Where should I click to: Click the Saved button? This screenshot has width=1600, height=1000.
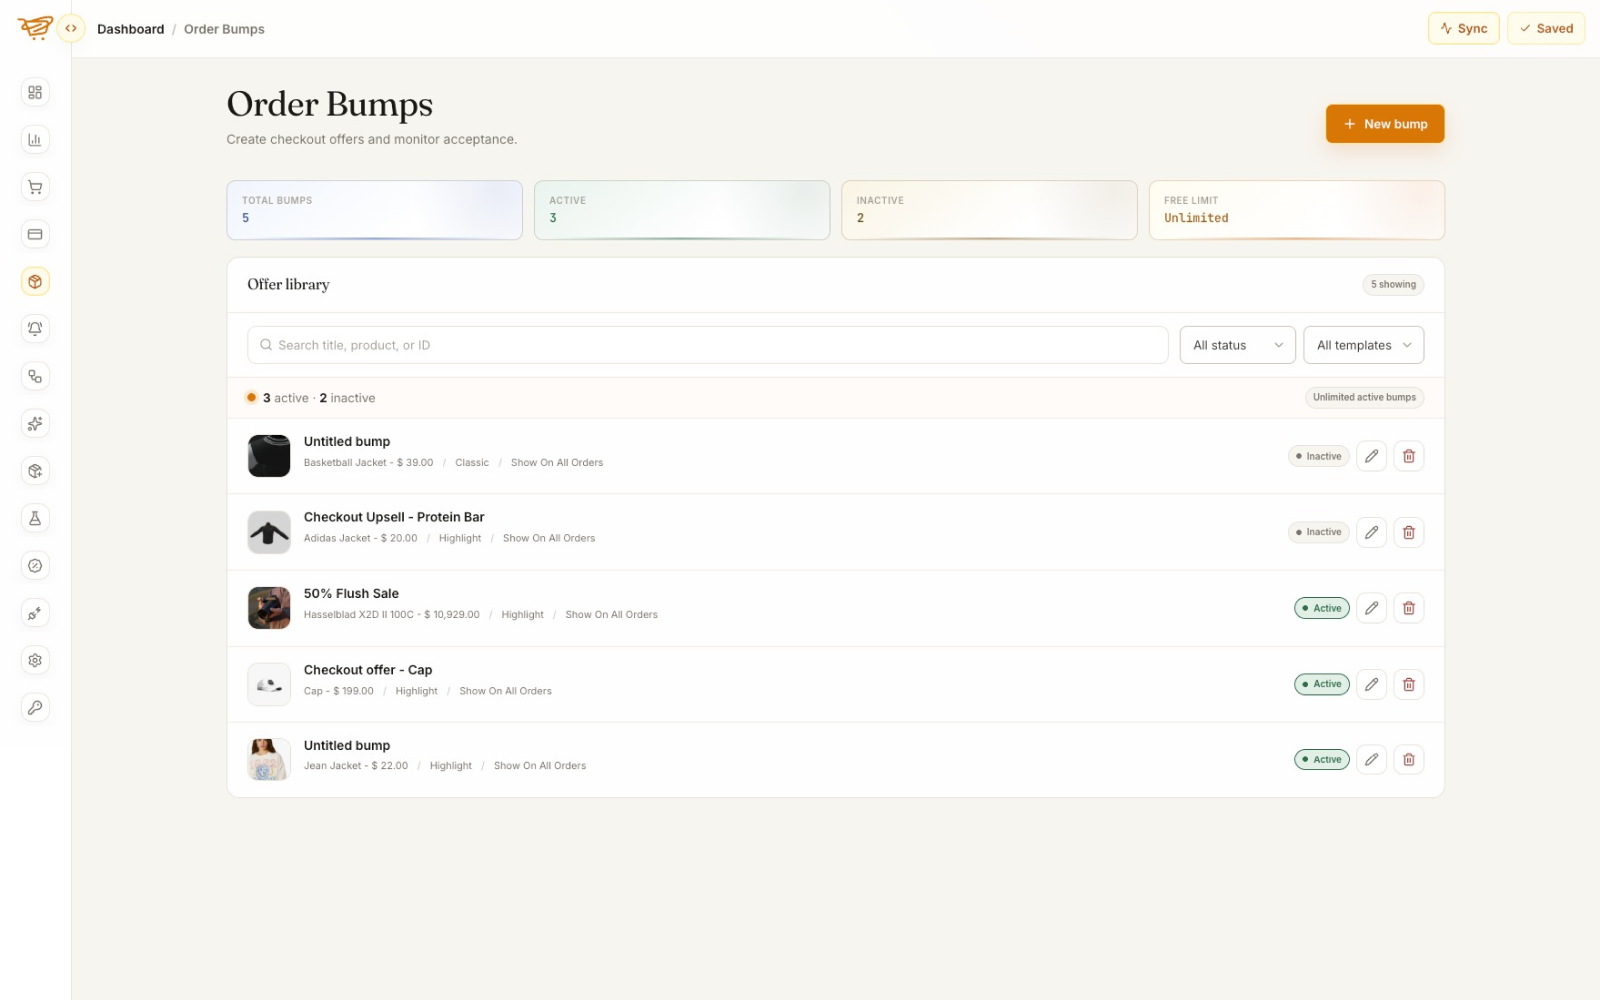tap(1546, 28)
